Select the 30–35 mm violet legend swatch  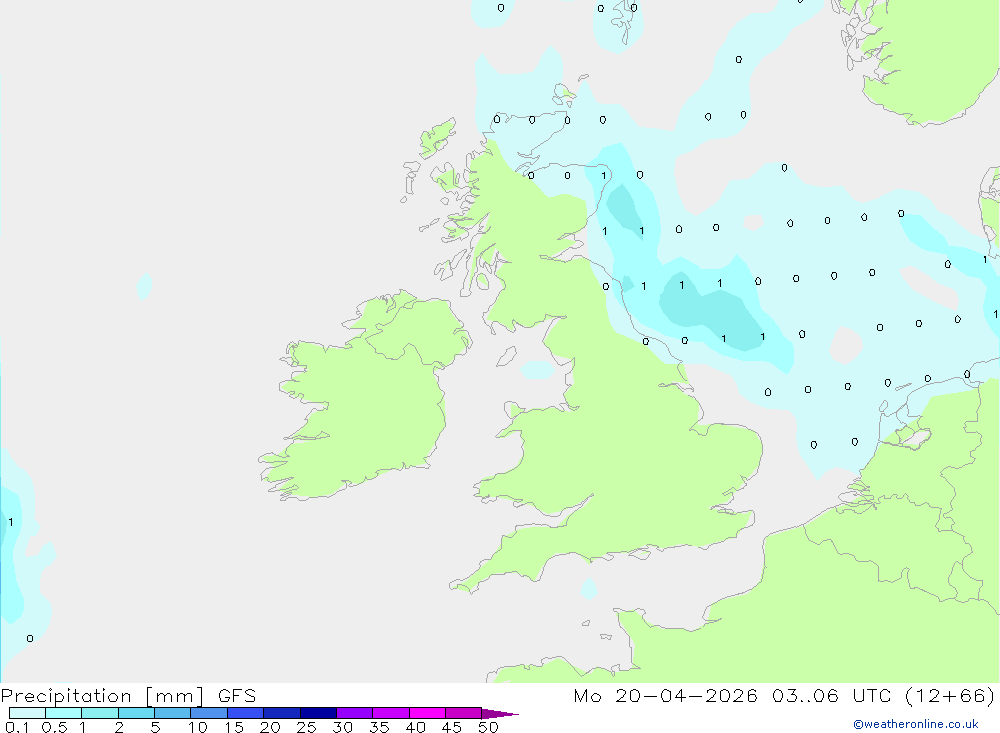pos(355,713)
